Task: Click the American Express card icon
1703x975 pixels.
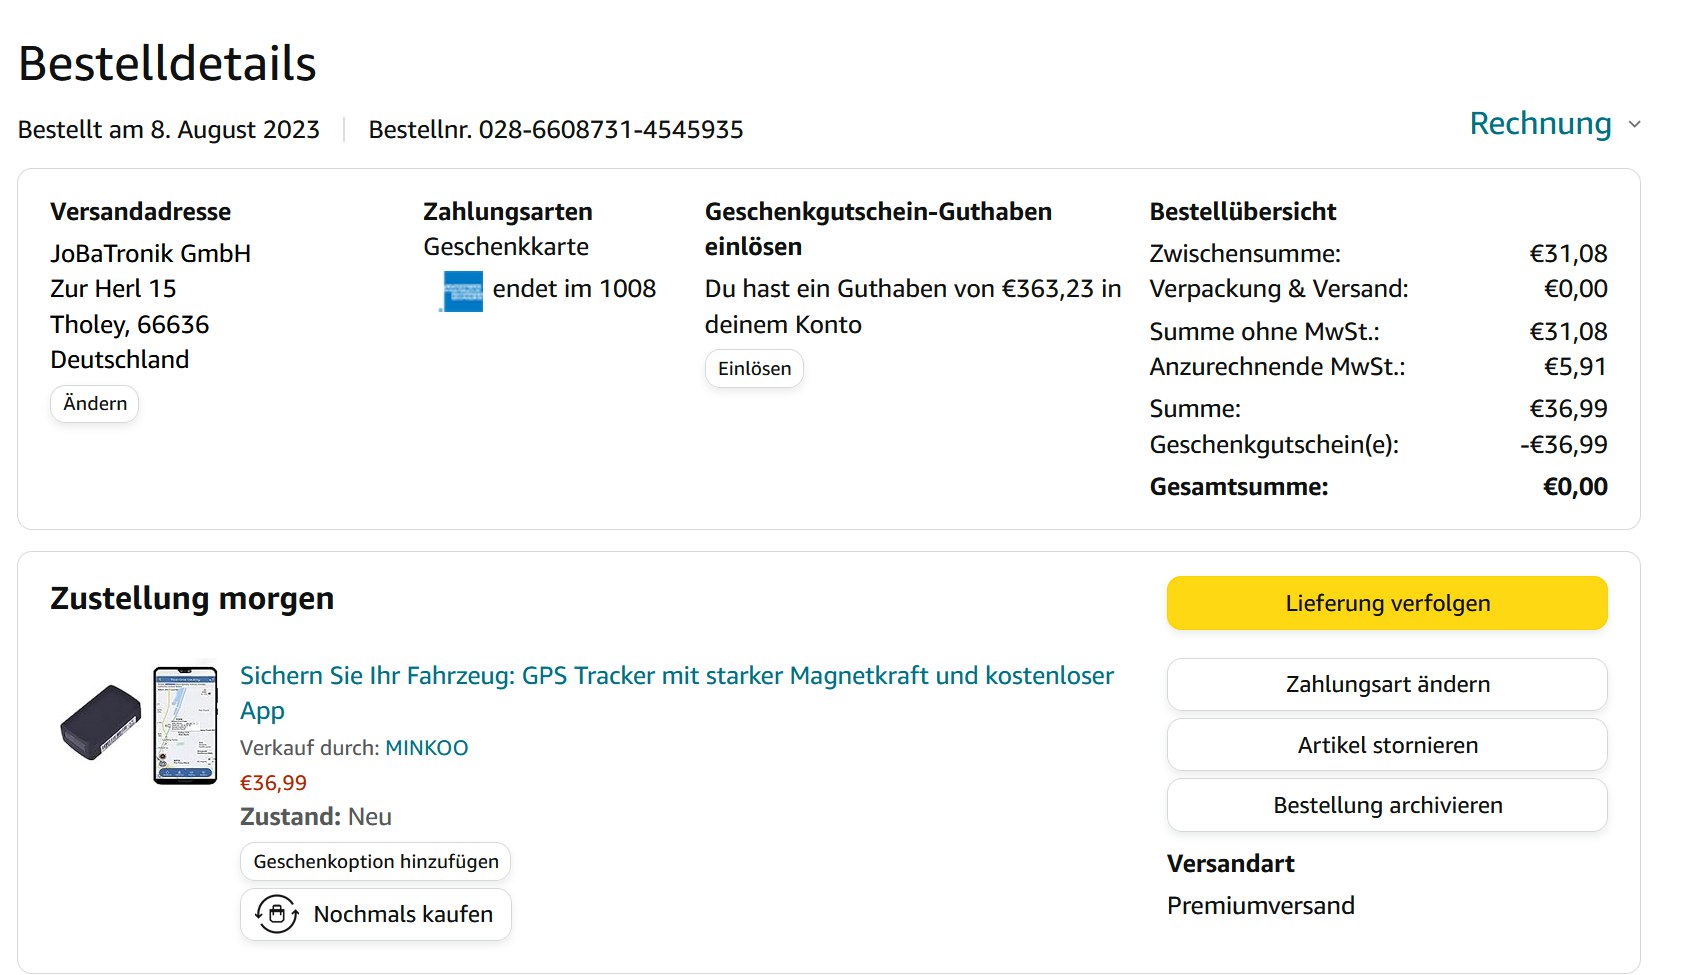Action: pyautogui.click(x=462, y=291)
